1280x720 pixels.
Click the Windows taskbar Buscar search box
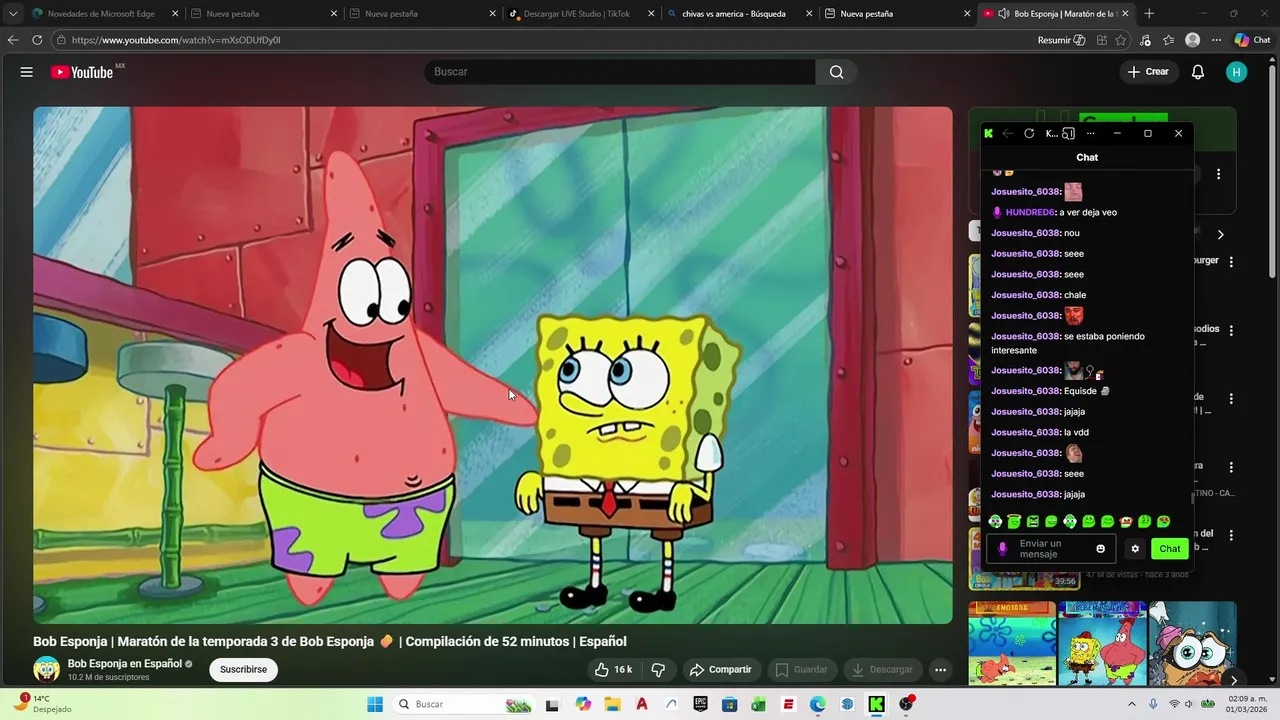click(x=465, y=704)
